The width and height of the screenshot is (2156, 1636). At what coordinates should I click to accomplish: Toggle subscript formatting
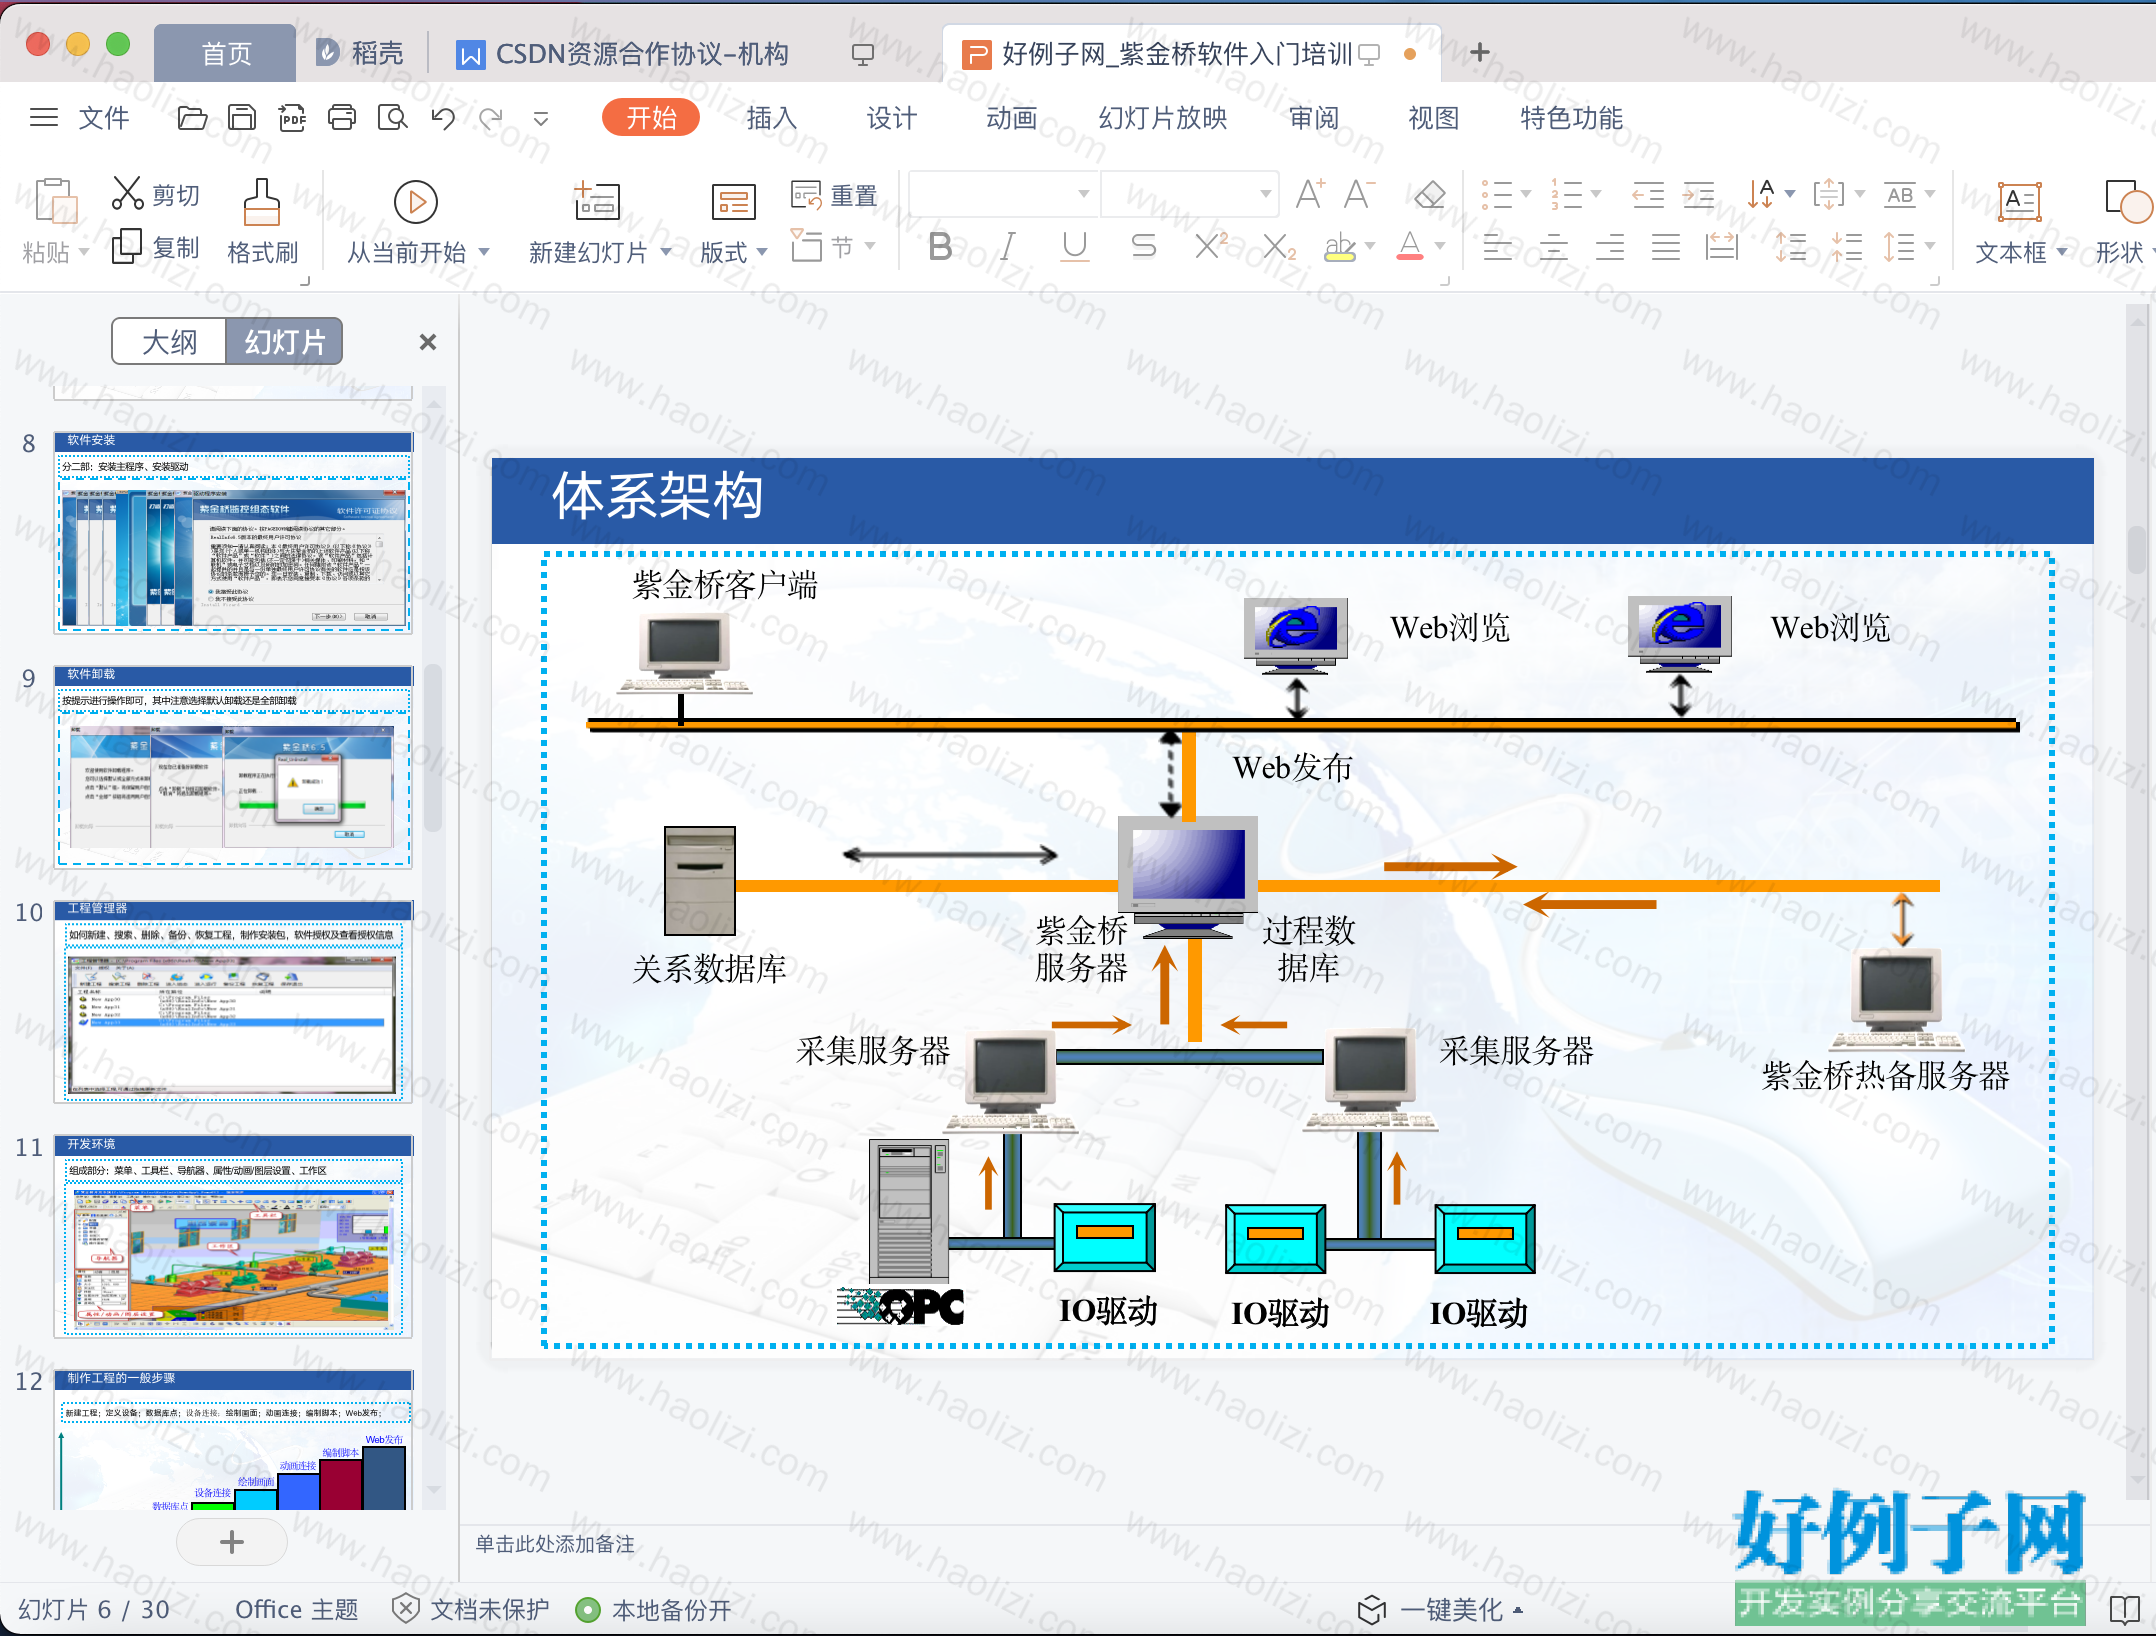pos(1279,246)
